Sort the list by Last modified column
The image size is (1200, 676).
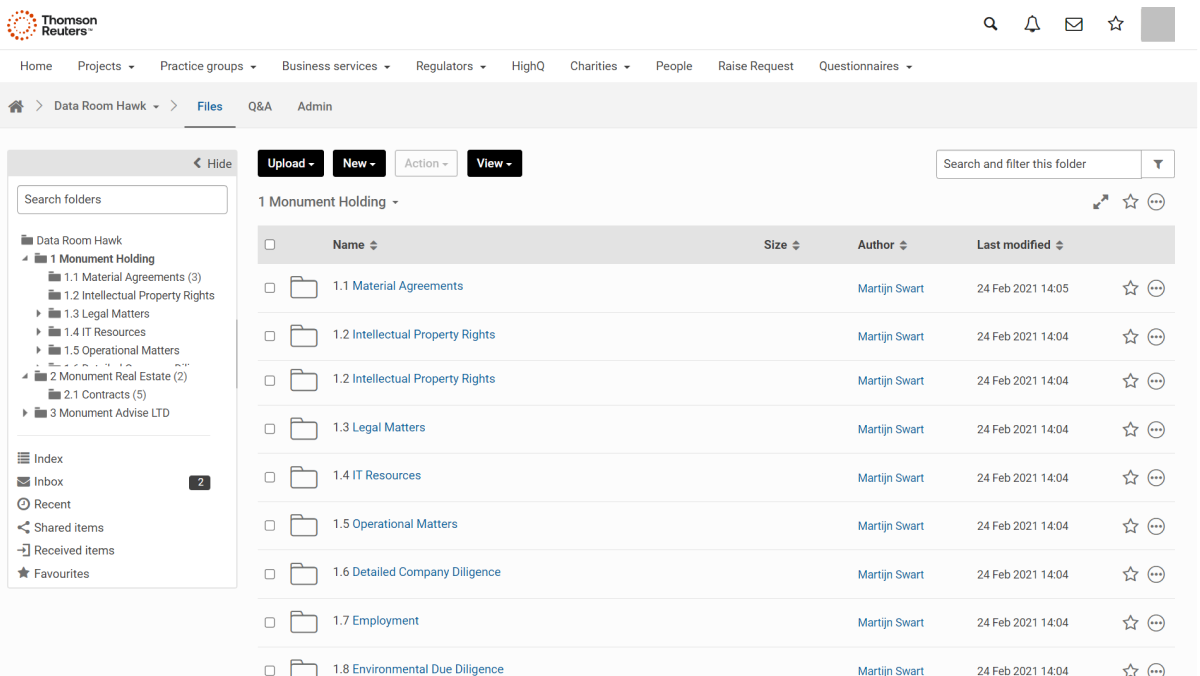tap(1020, 245)
